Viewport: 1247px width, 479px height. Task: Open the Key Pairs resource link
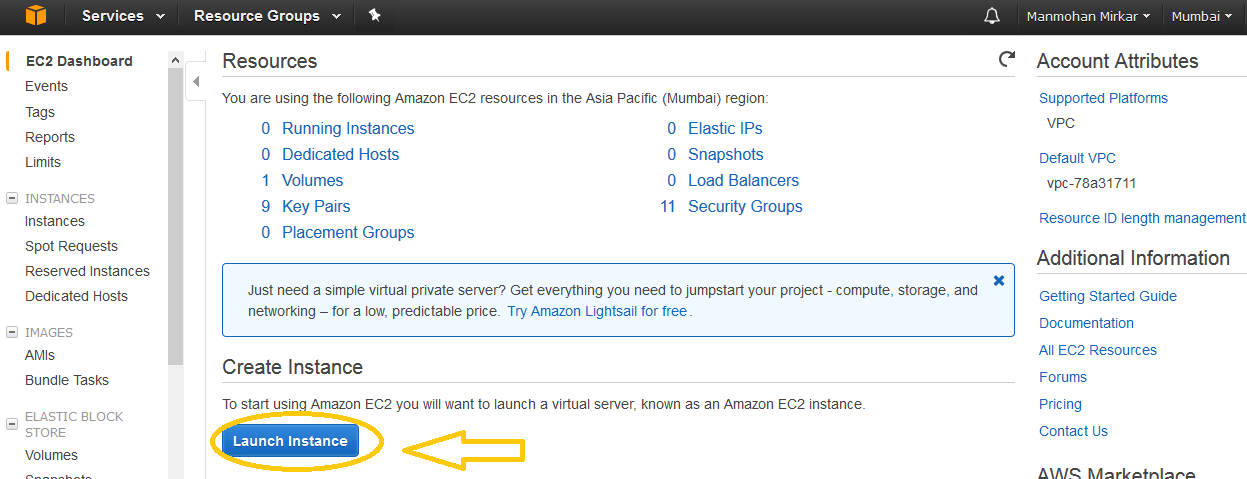coord(316,206)
